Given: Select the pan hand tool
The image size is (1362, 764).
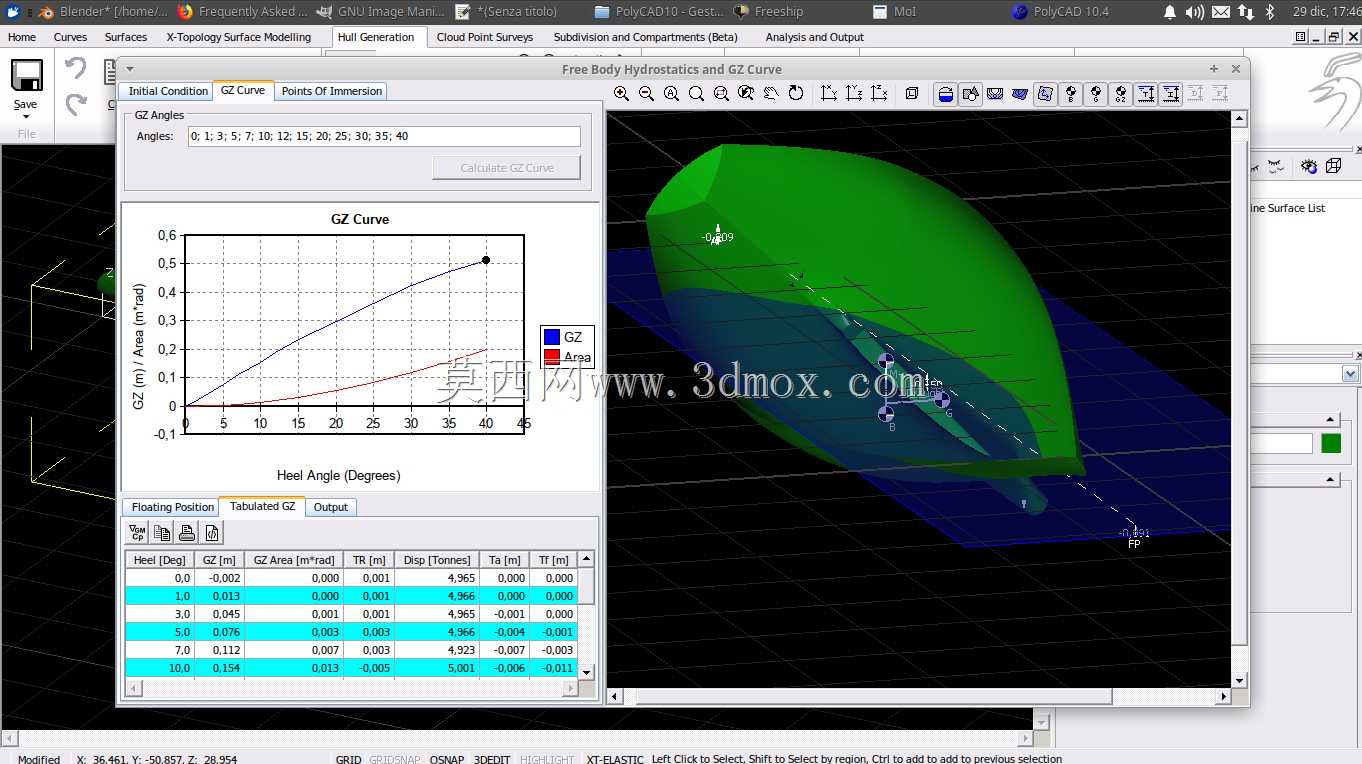Looking at the screenshot, I should (771, 93).
